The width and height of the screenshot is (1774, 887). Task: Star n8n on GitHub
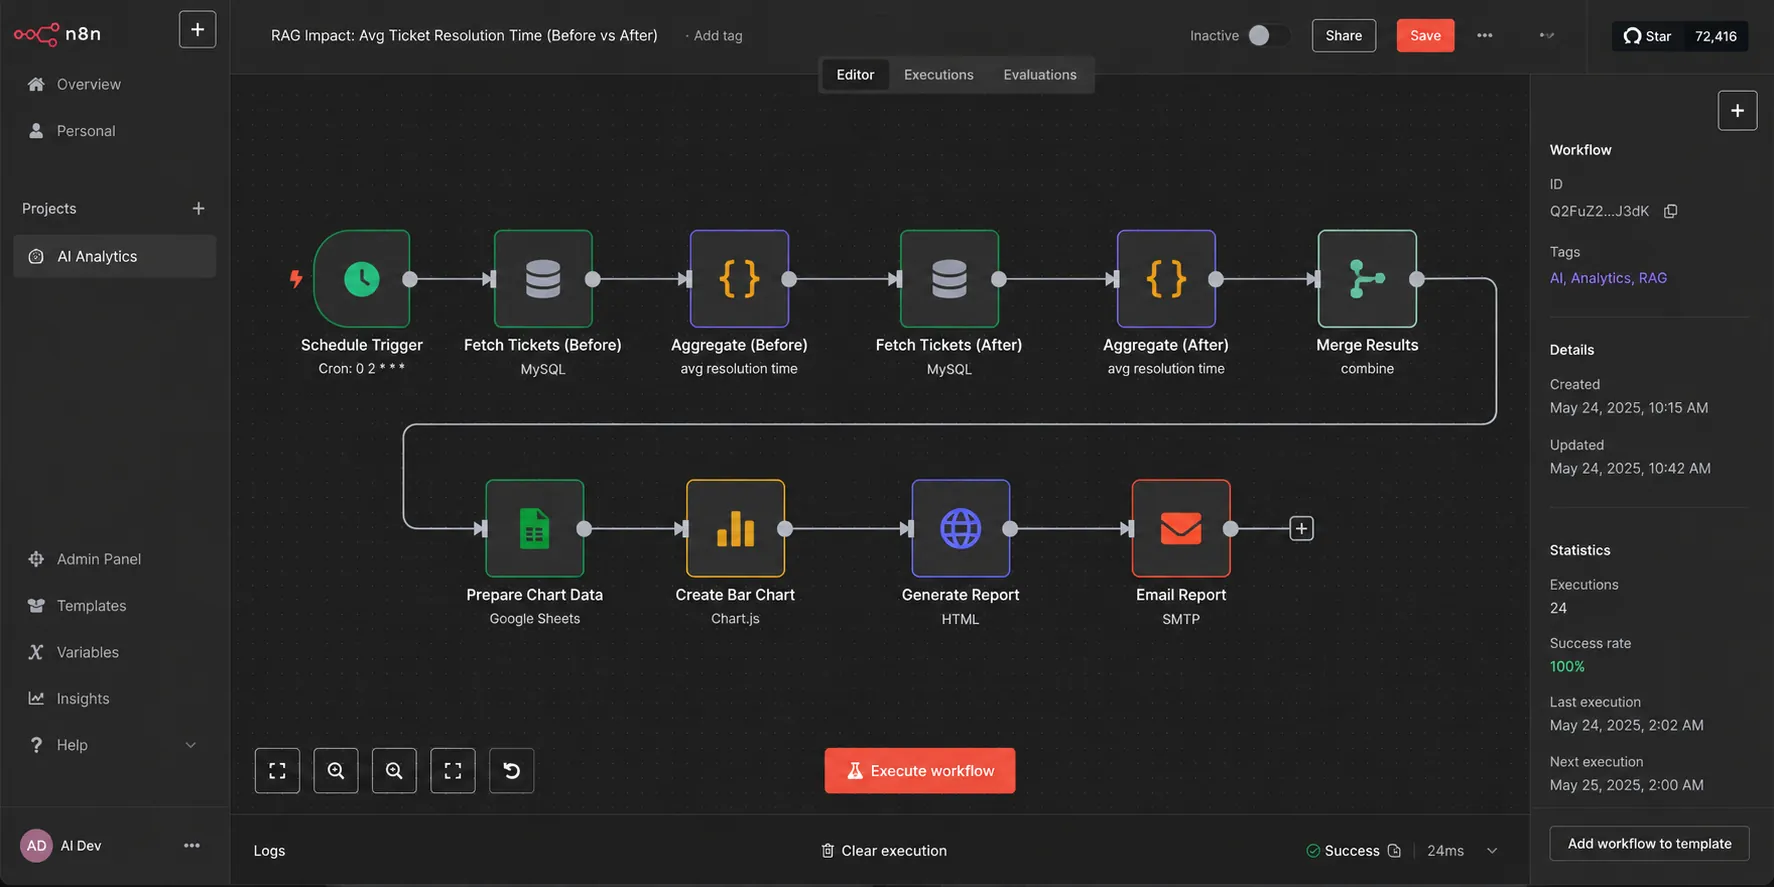click(1647, 36)
